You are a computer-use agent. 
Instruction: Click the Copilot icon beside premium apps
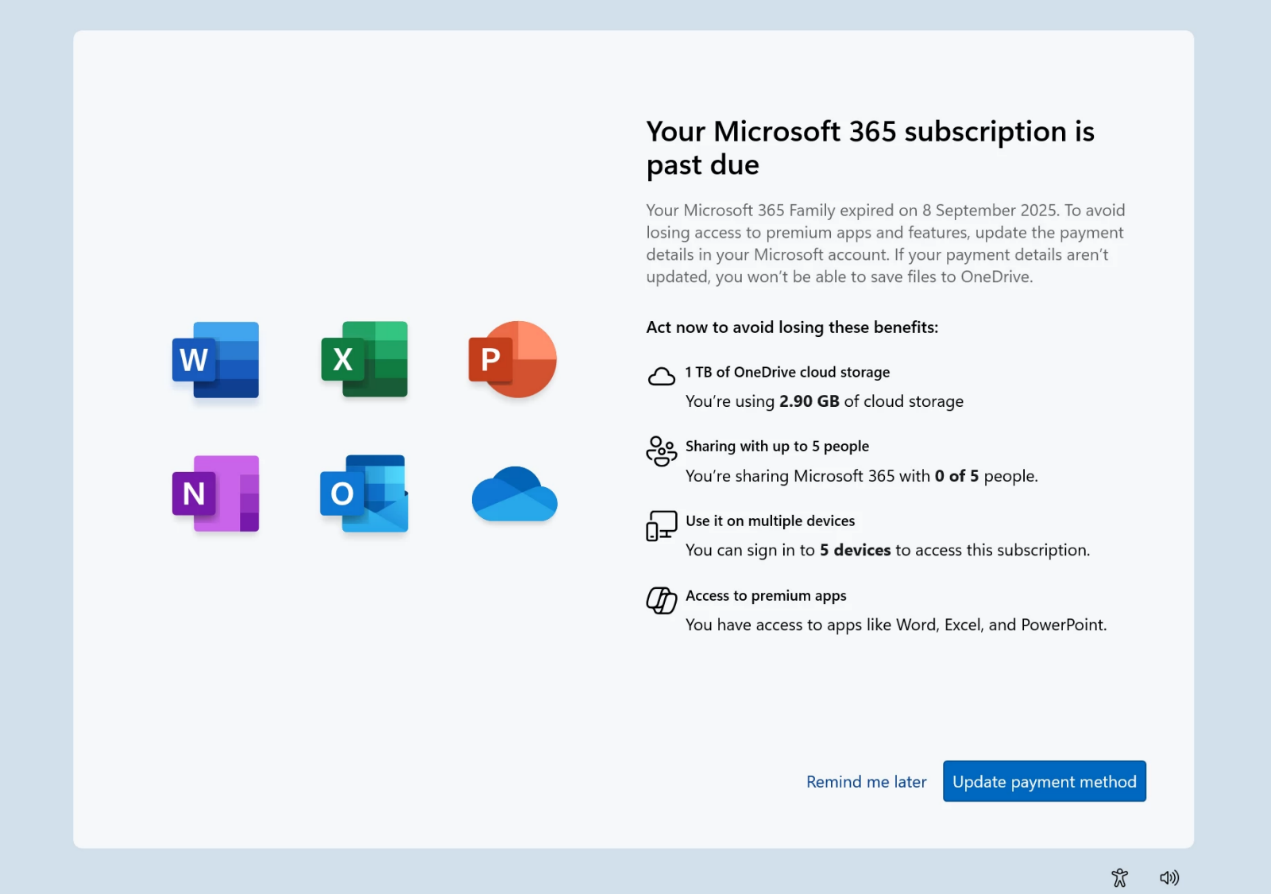[661, 600]
